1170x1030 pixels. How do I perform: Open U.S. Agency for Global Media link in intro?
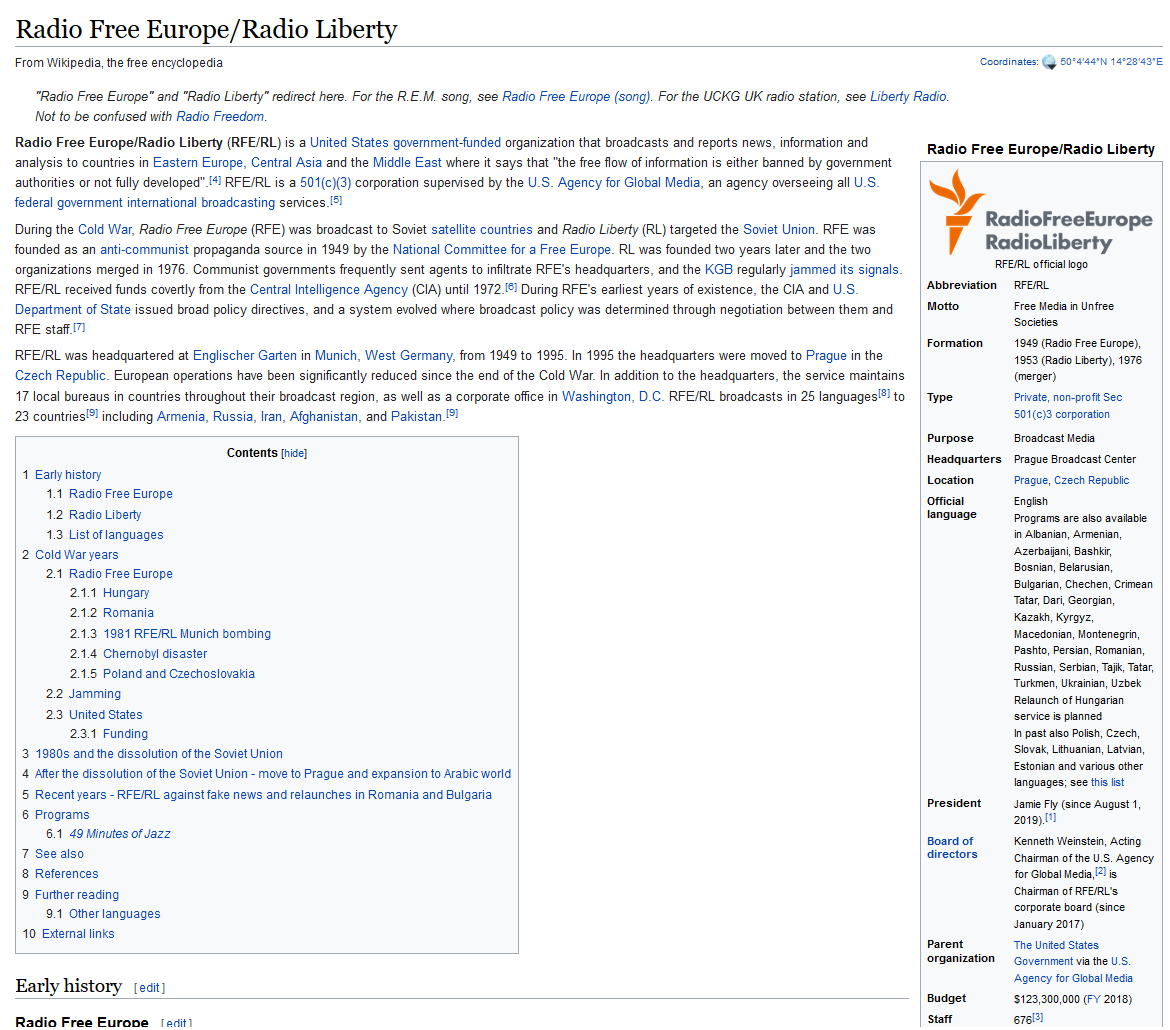click(613, 183)
